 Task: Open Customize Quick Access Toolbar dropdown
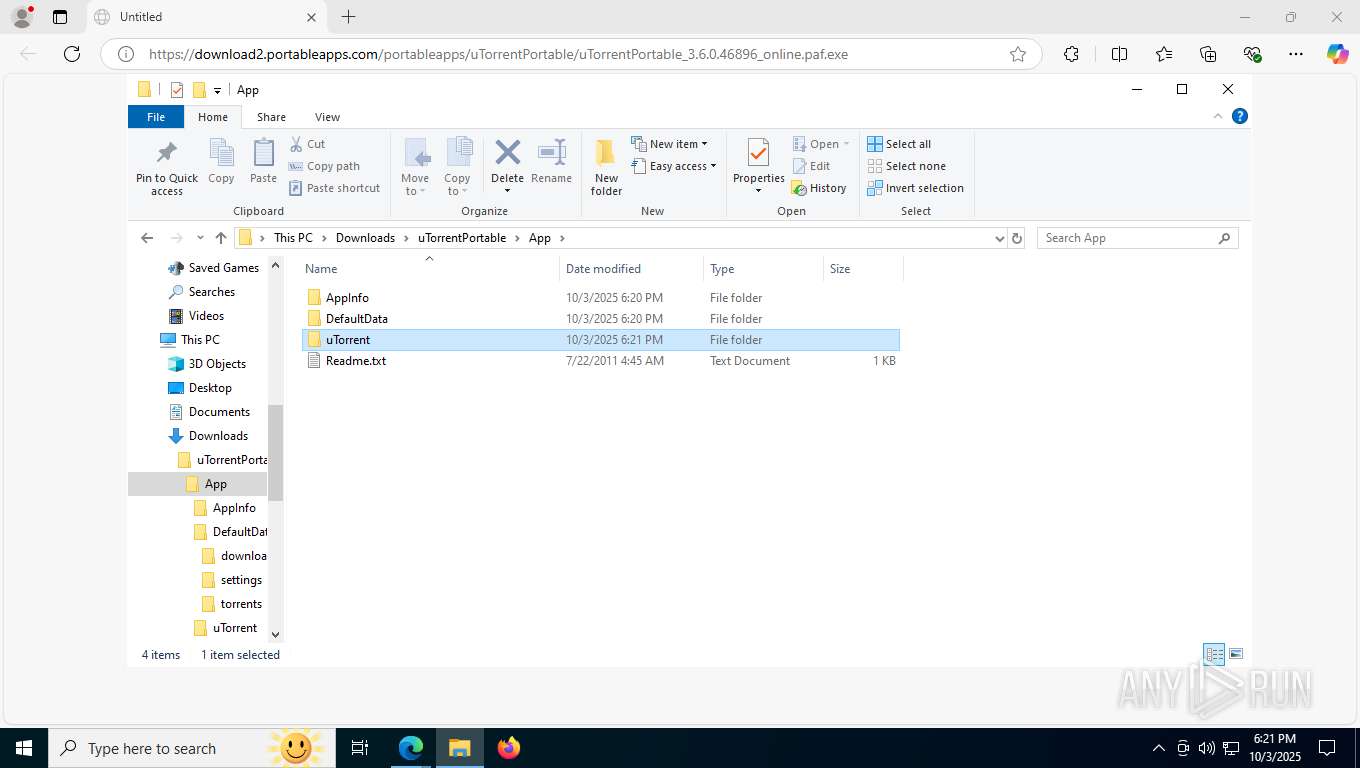[x=217, y=91]
